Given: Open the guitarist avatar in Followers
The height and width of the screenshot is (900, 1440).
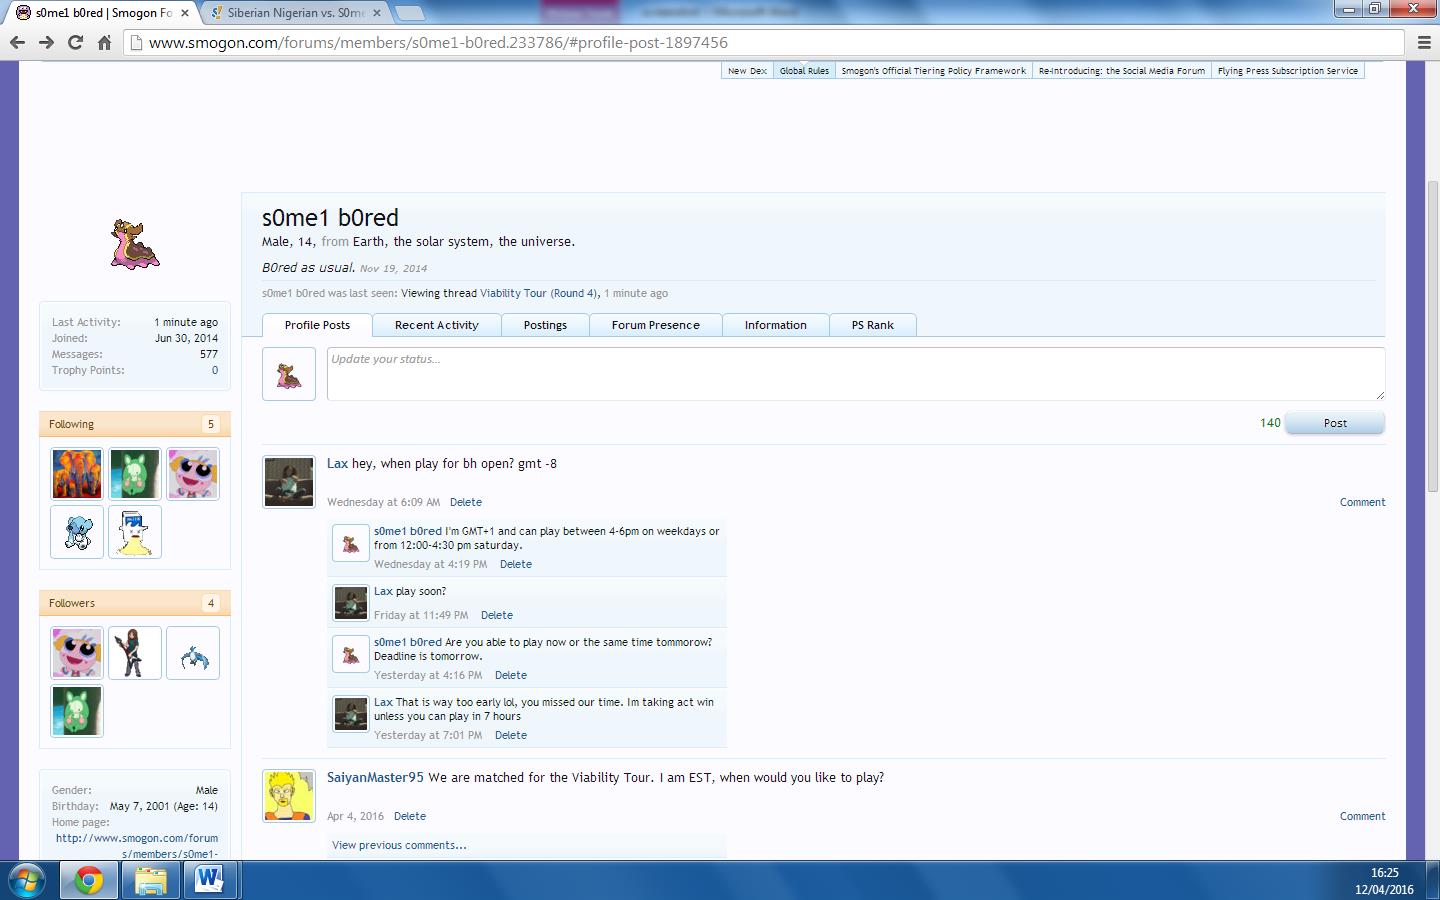Looking at the screenshot, I should (x=135, y=653).
